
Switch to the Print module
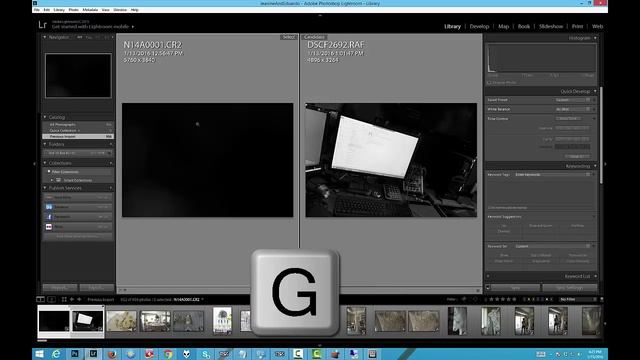click(577, 26)
